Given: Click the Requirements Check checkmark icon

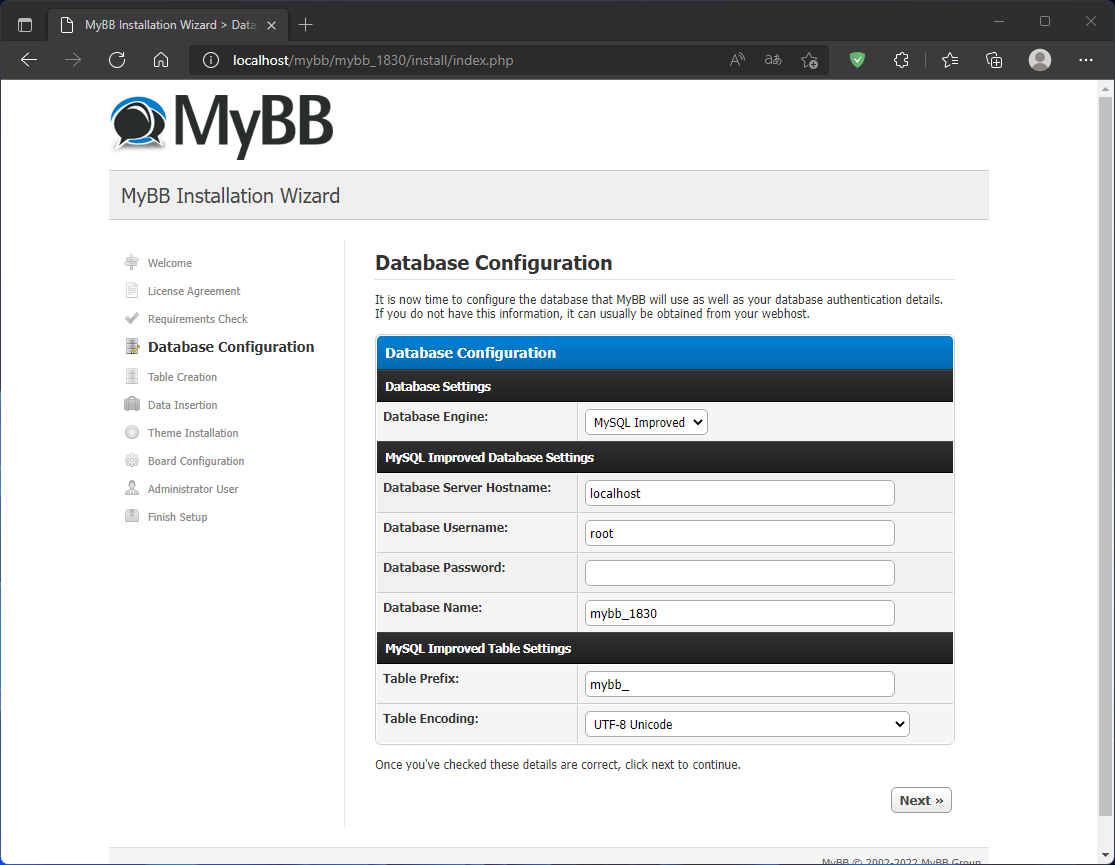Looking at the screenshot, I should 132,318.
